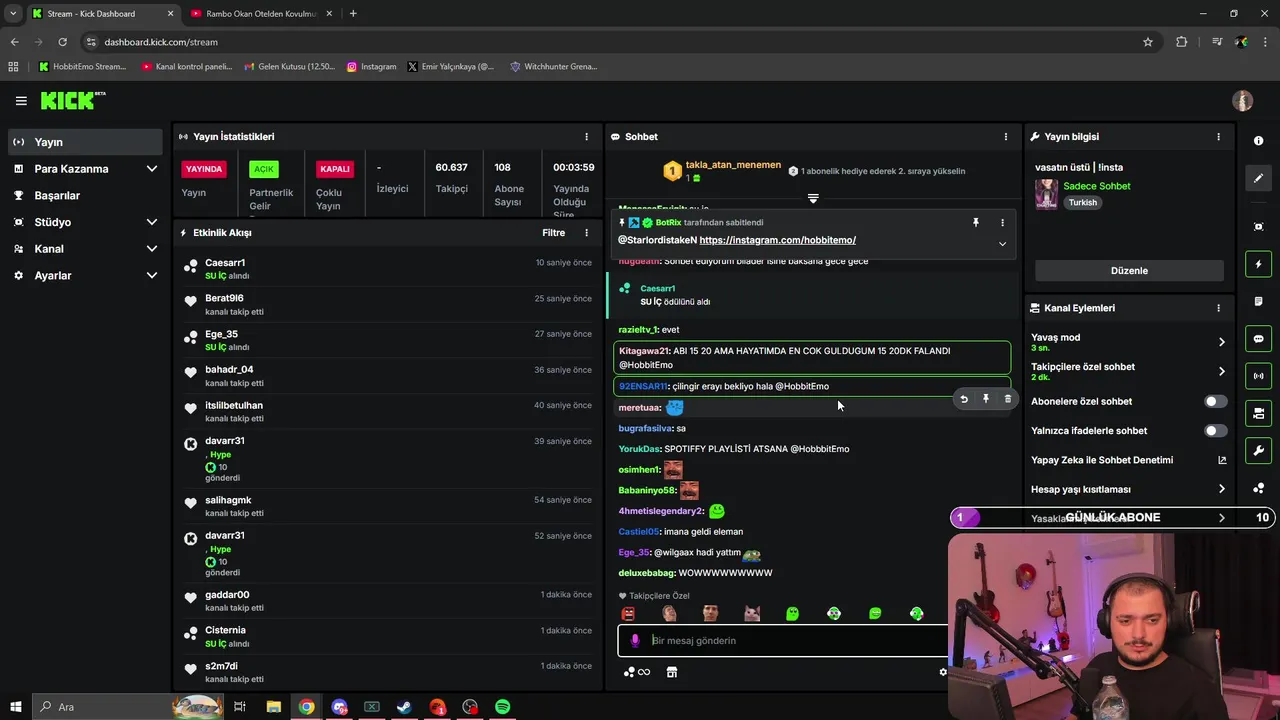Click the Filtre button in Etkinlik Akışı

(553, 232)
